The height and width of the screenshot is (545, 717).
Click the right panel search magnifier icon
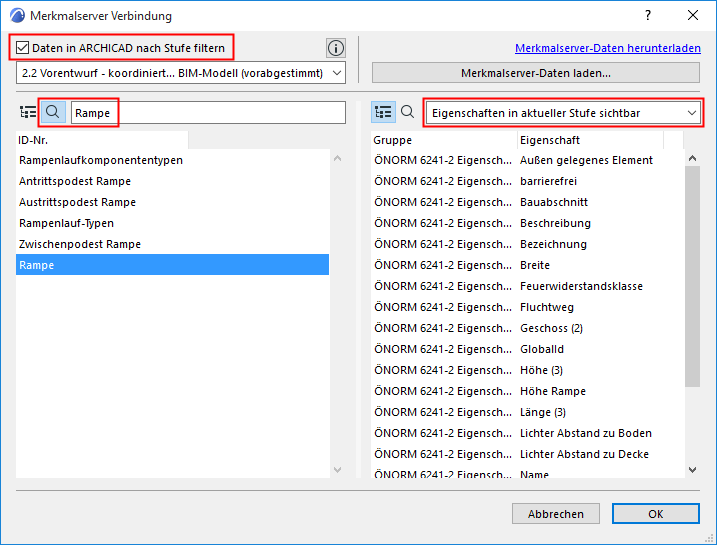[408, 113]
